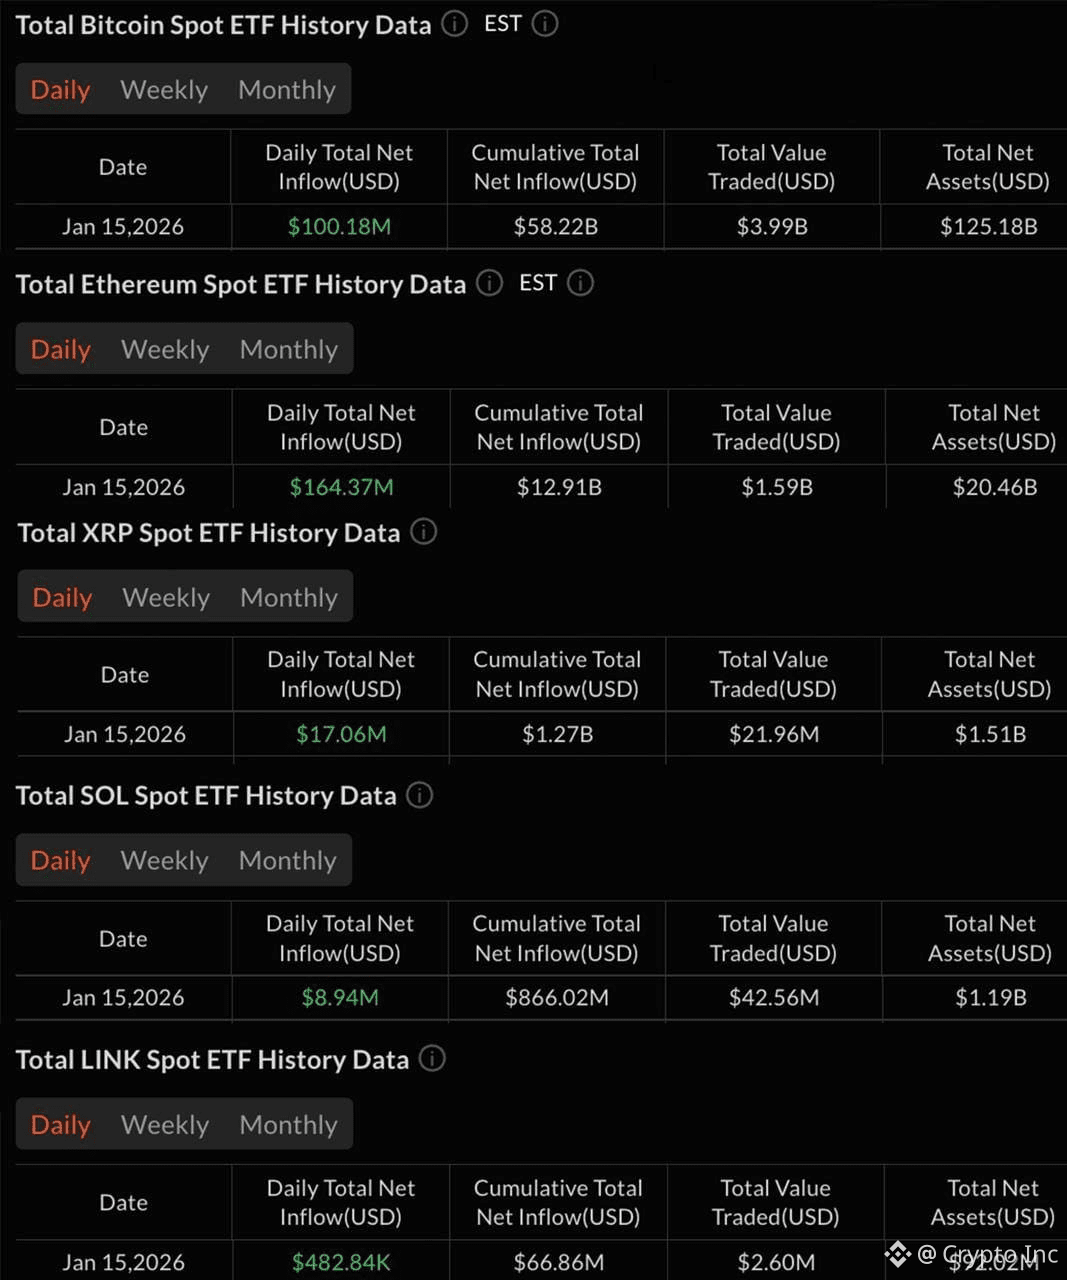Image resolution: width=1067 pixels, height=1280 pixels.
Task: Click info icon beside Ethereum Spot ETF title
Action: [x=489, y=283]
